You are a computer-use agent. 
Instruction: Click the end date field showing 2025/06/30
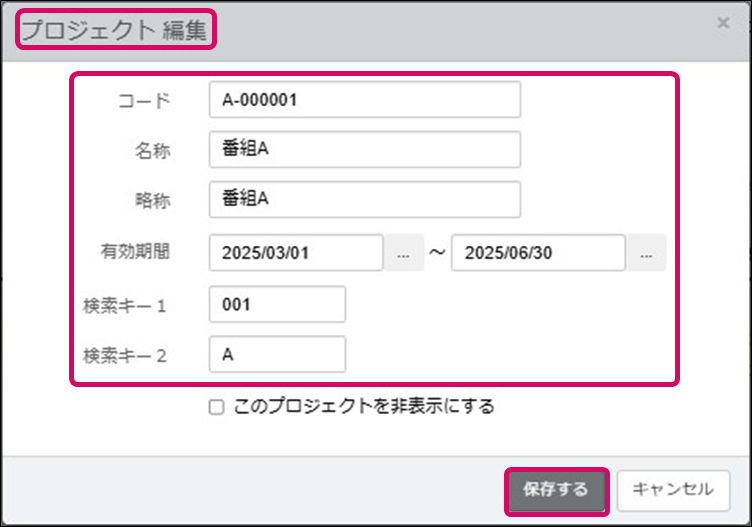[x=538, y=253]
